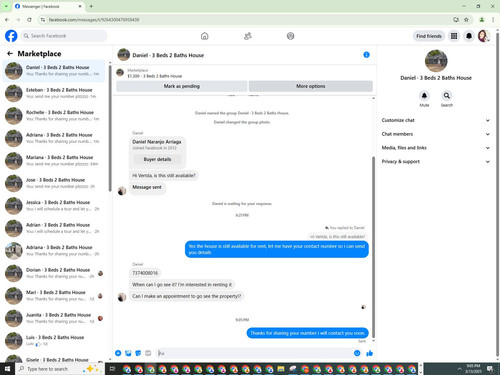Open the Marketplace listing $1,300 link

[155, 76]
